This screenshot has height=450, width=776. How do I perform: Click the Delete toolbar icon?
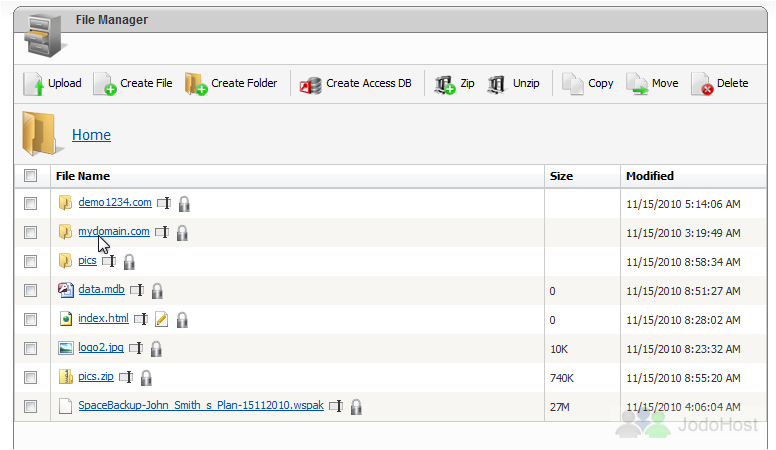click(701, 84)
